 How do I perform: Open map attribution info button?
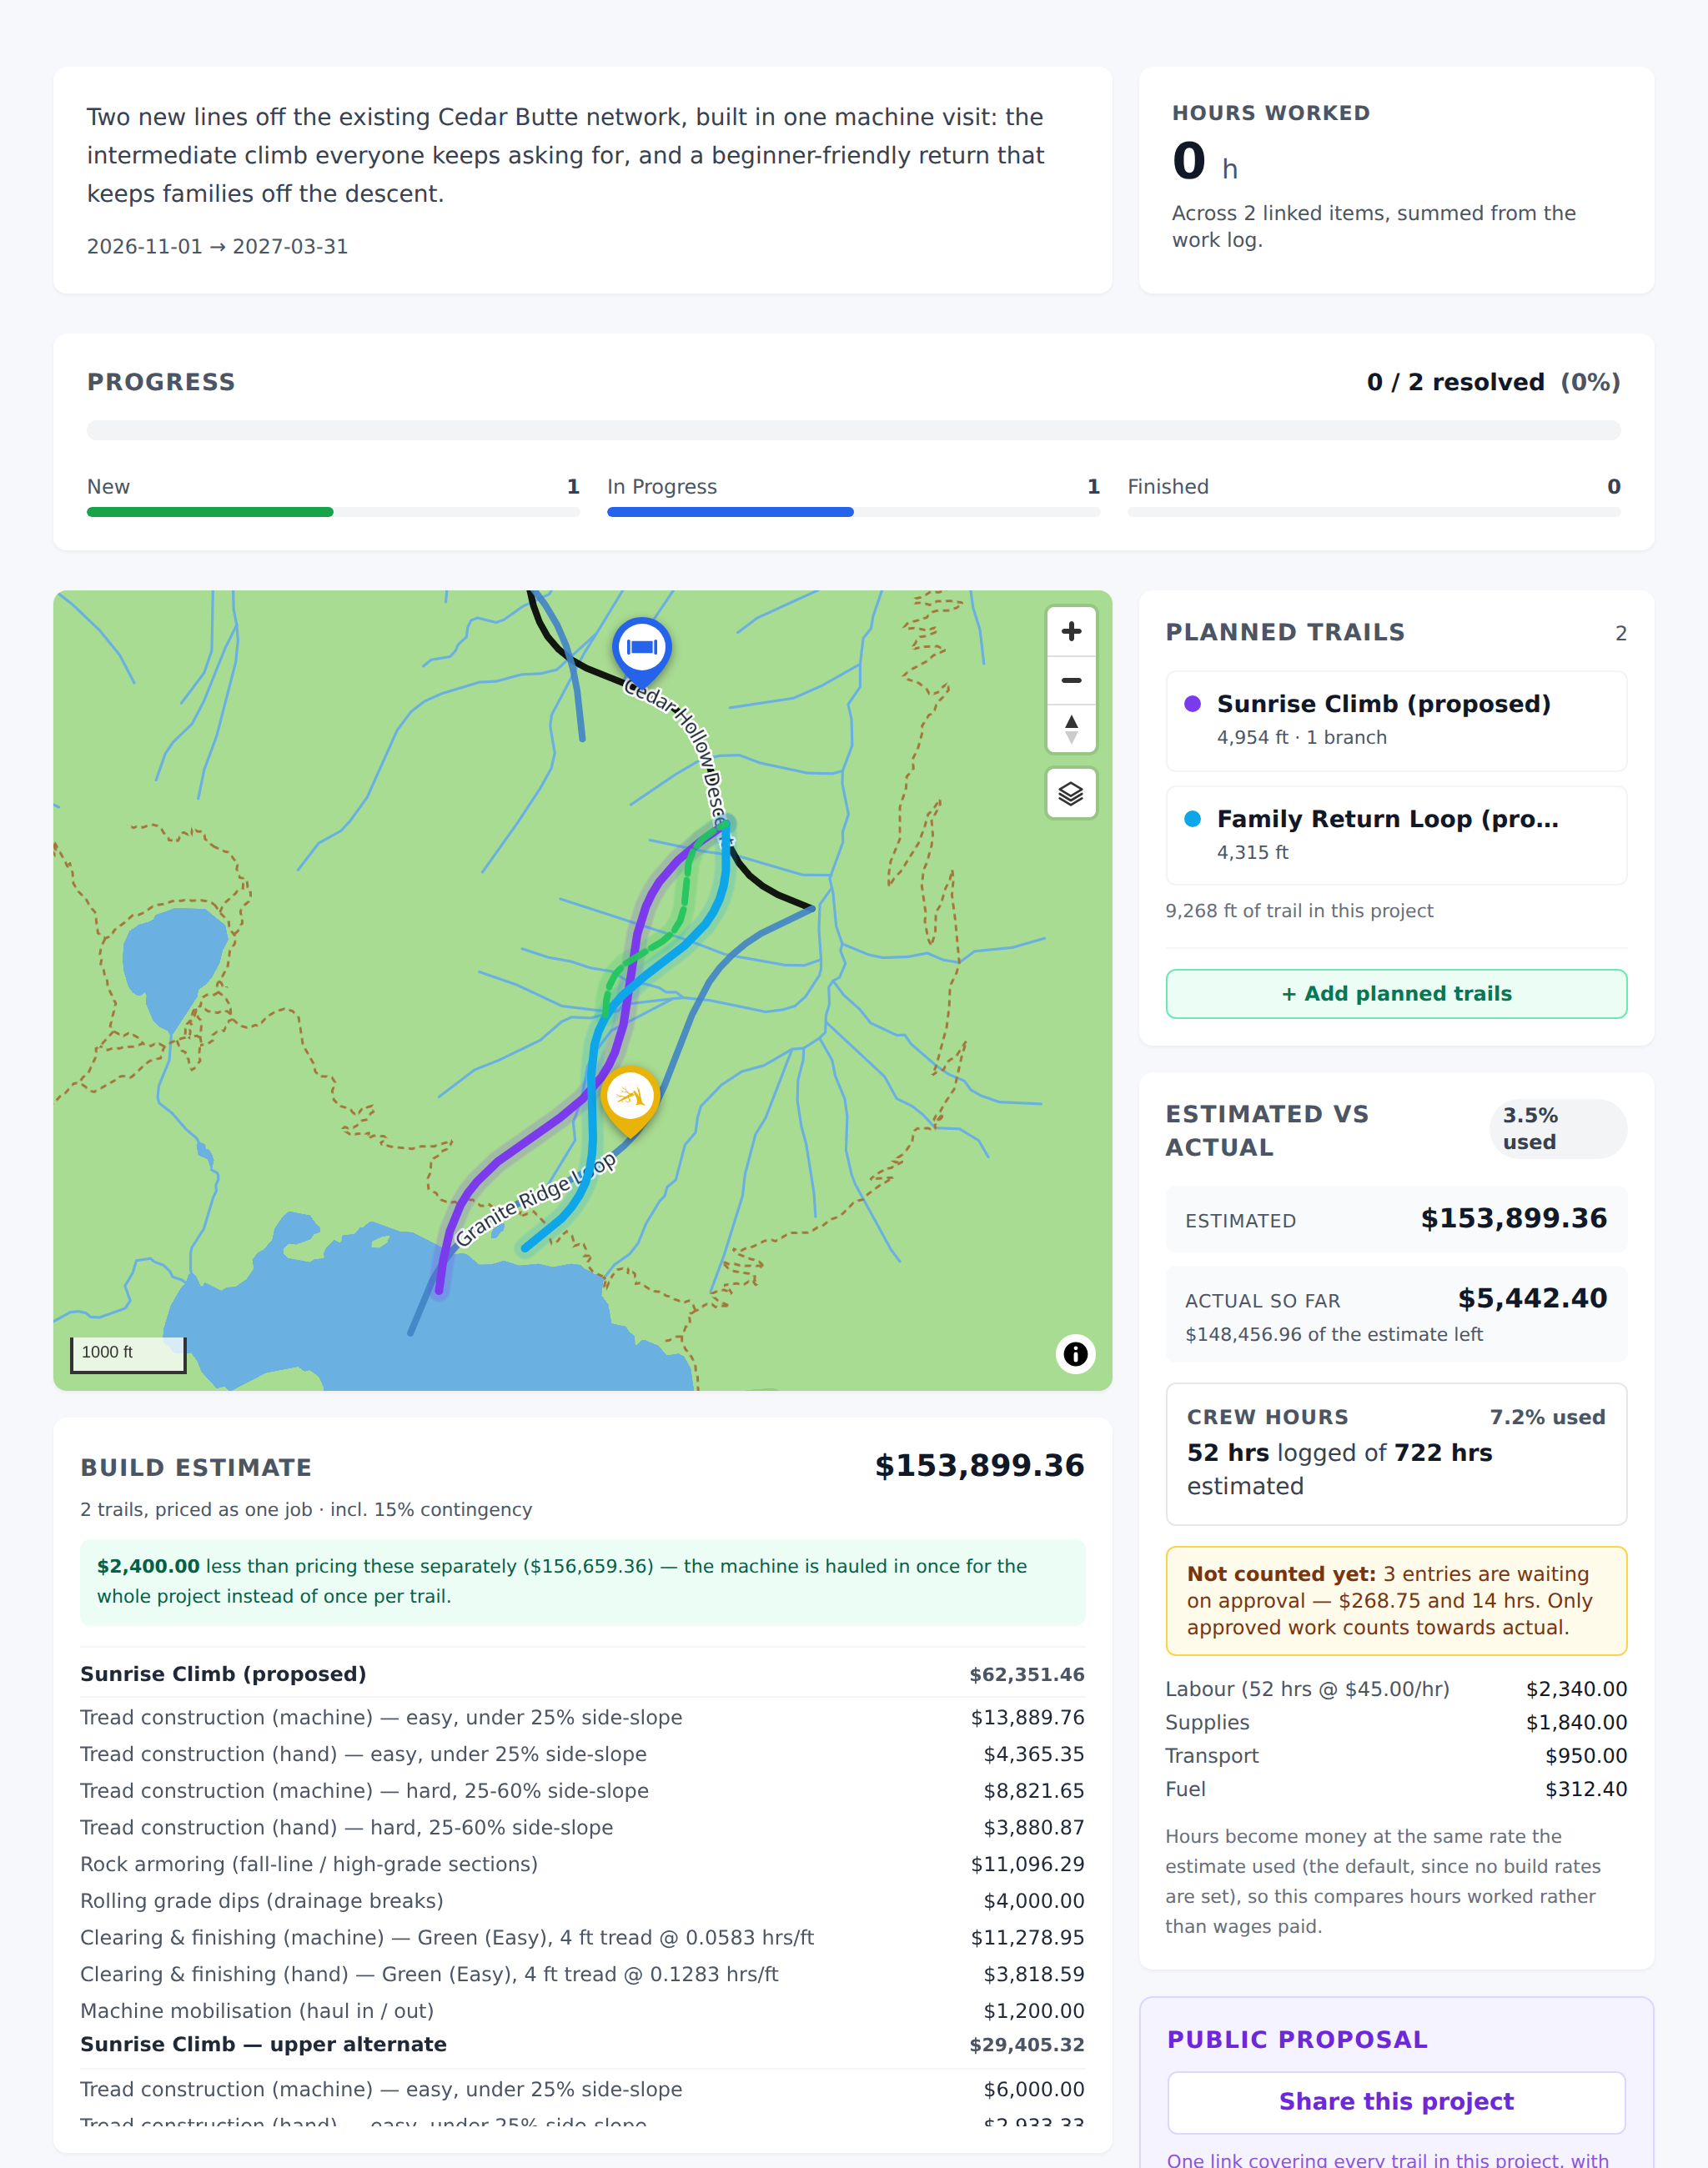[x=1075, y=1354]
